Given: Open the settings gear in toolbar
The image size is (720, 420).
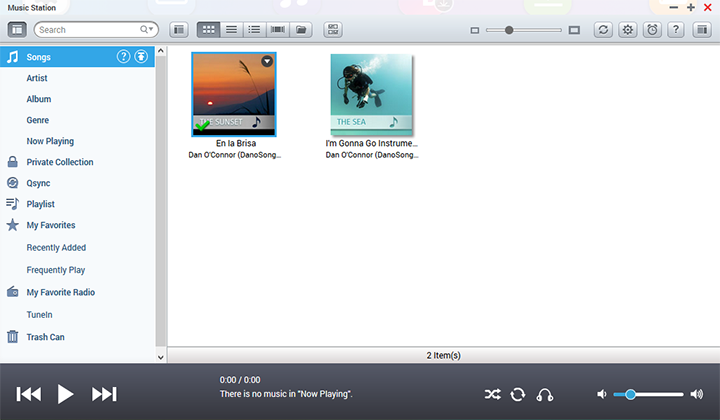Looking at the screenshot, I should (628, 30).
